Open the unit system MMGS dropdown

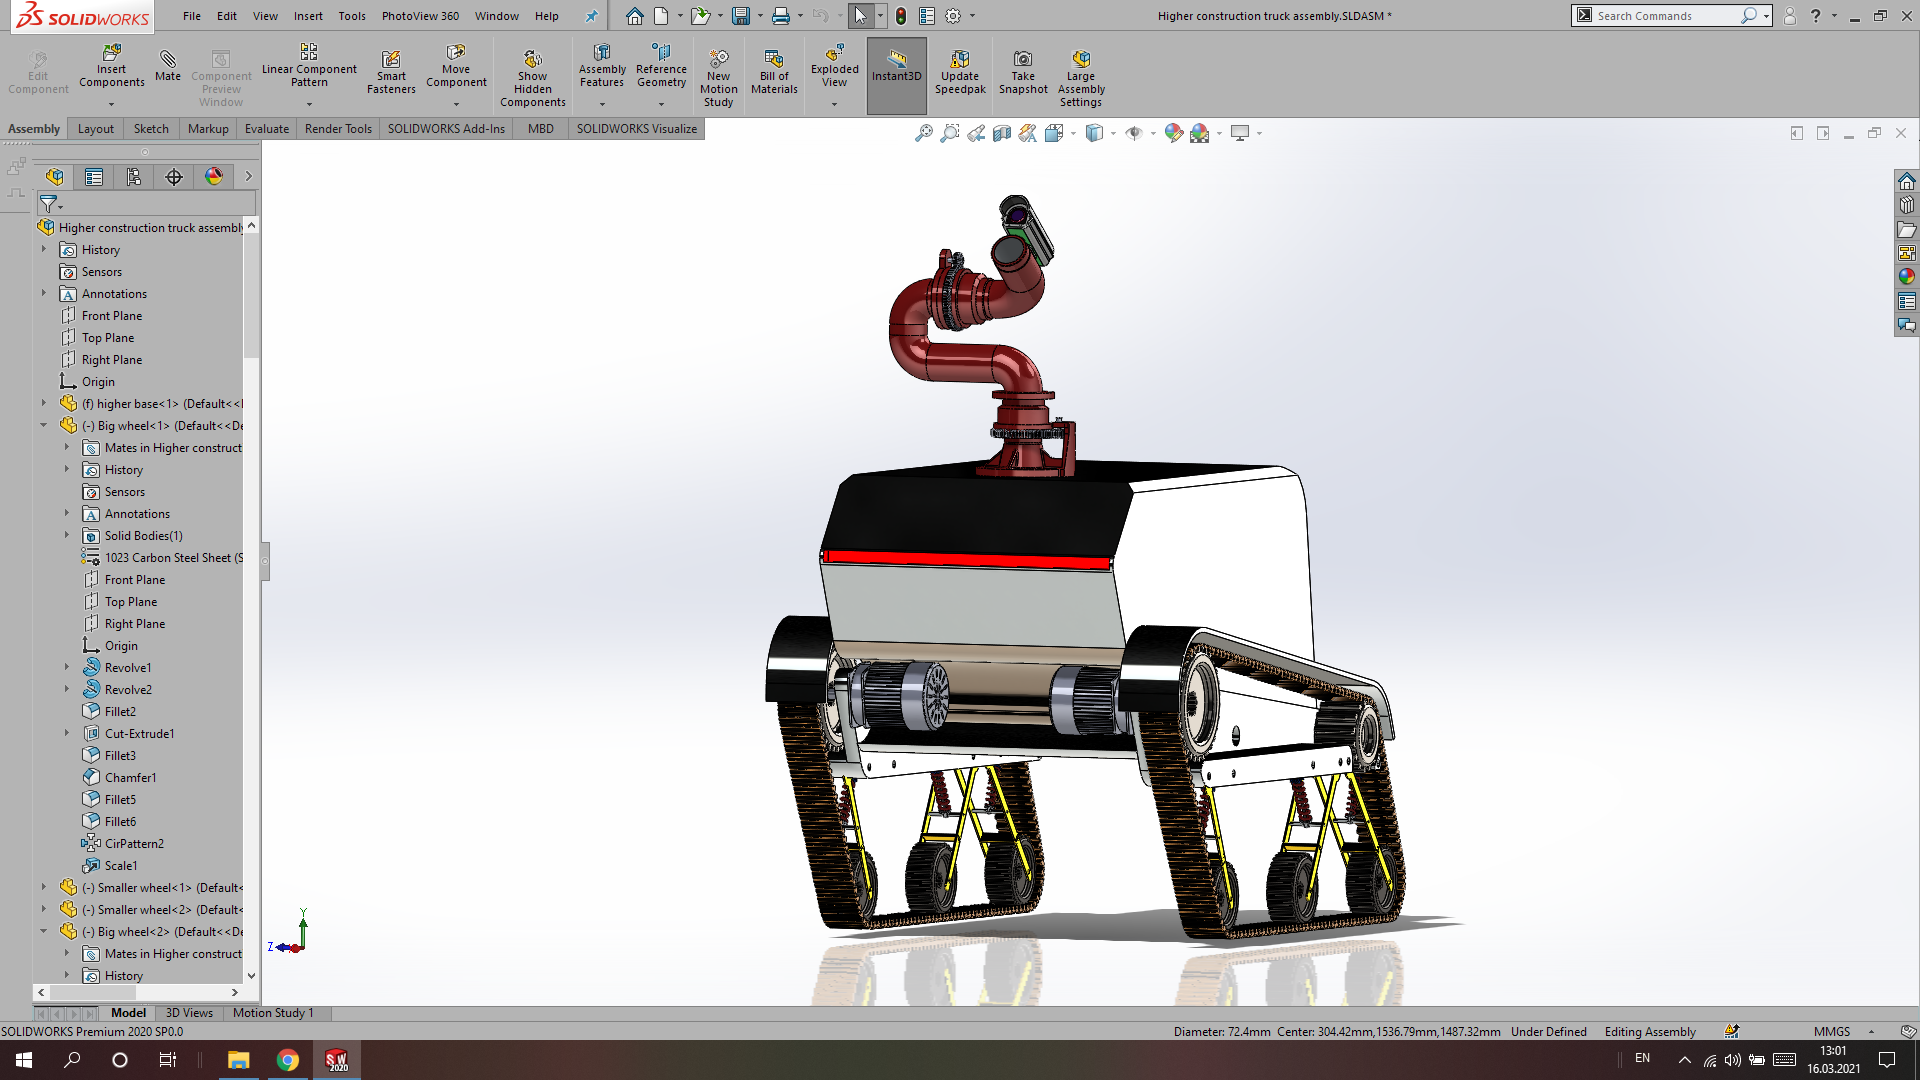[1871, 1032]
